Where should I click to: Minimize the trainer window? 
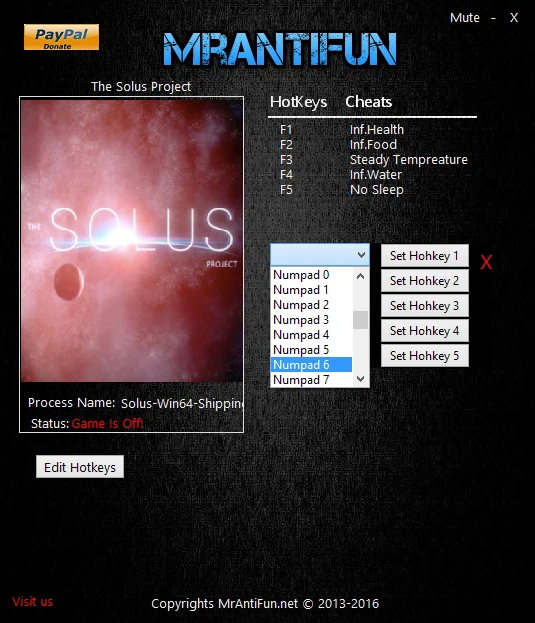[493, 18]
